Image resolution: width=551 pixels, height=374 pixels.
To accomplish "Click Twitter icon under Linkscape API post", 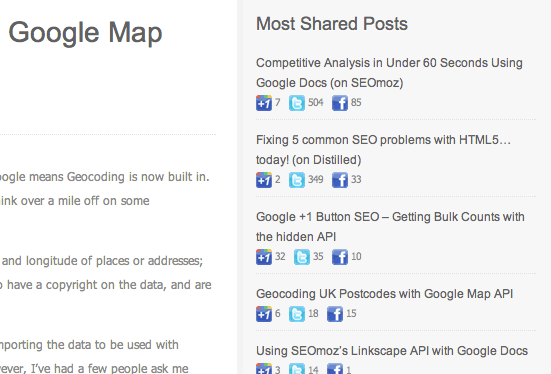I will [297, 368].
